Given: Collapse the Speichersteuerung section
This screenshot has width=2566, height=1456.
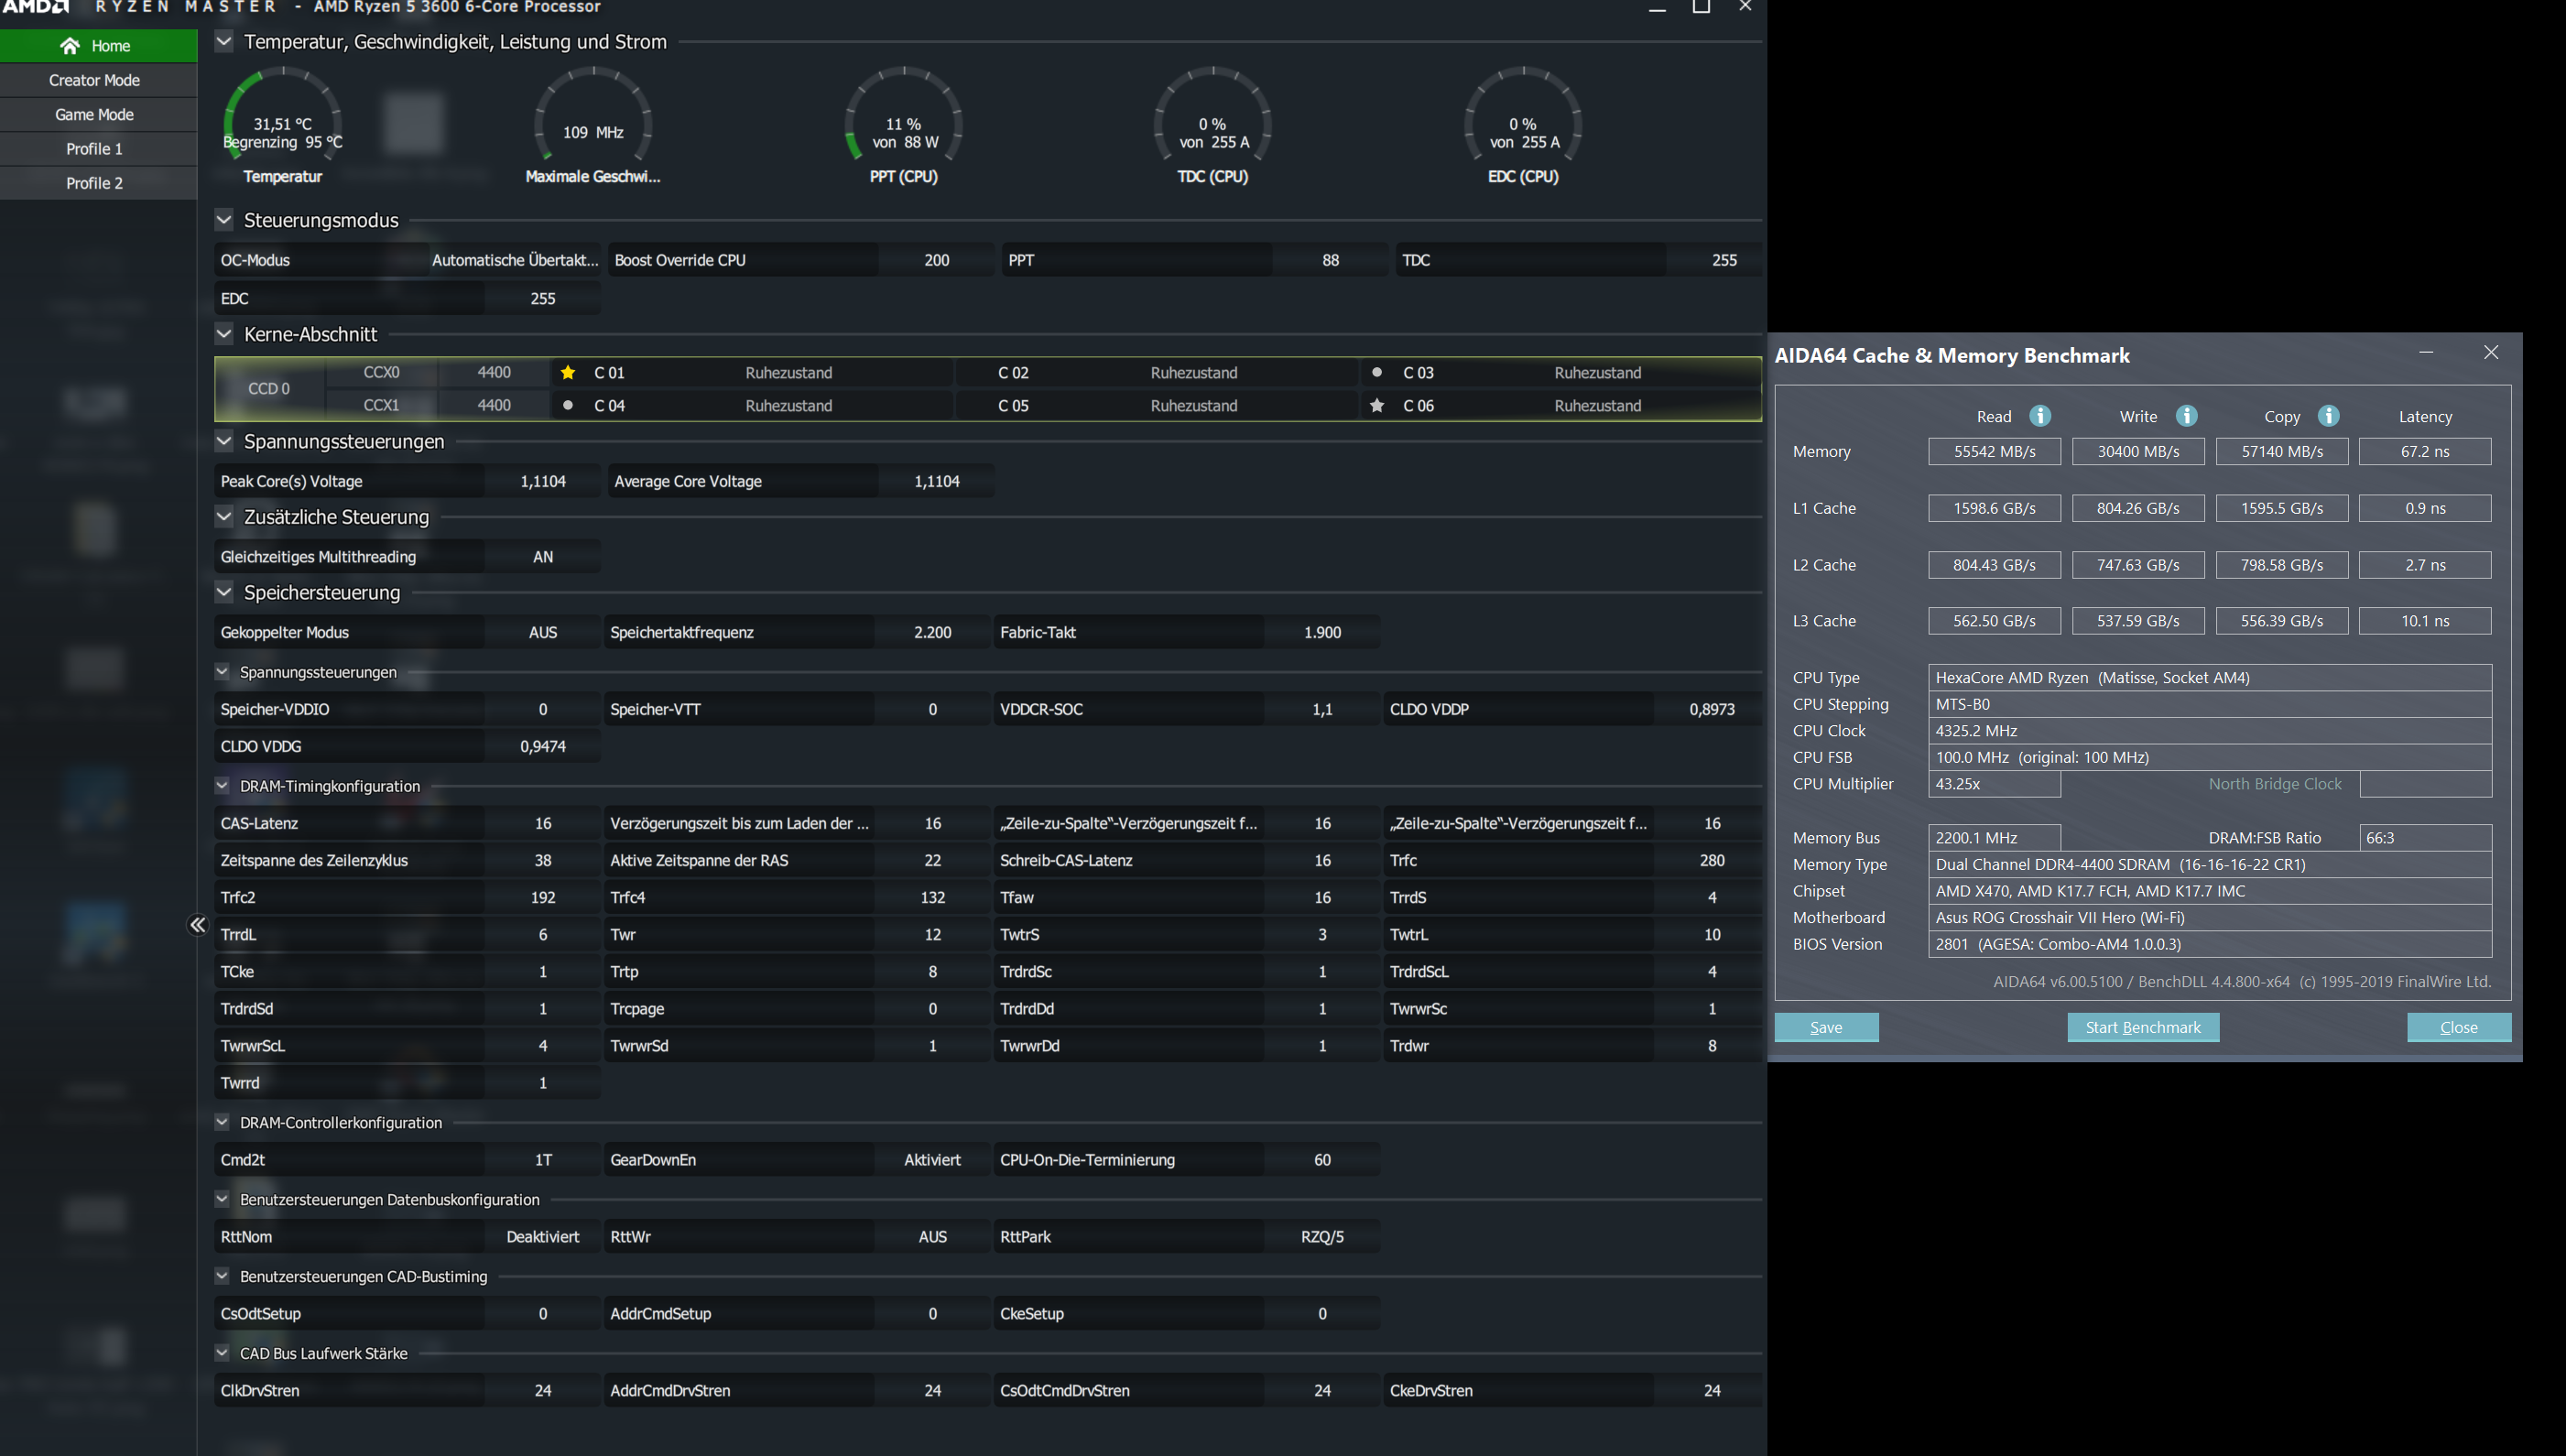Looking at the screenshot, I should coord(224,592).
